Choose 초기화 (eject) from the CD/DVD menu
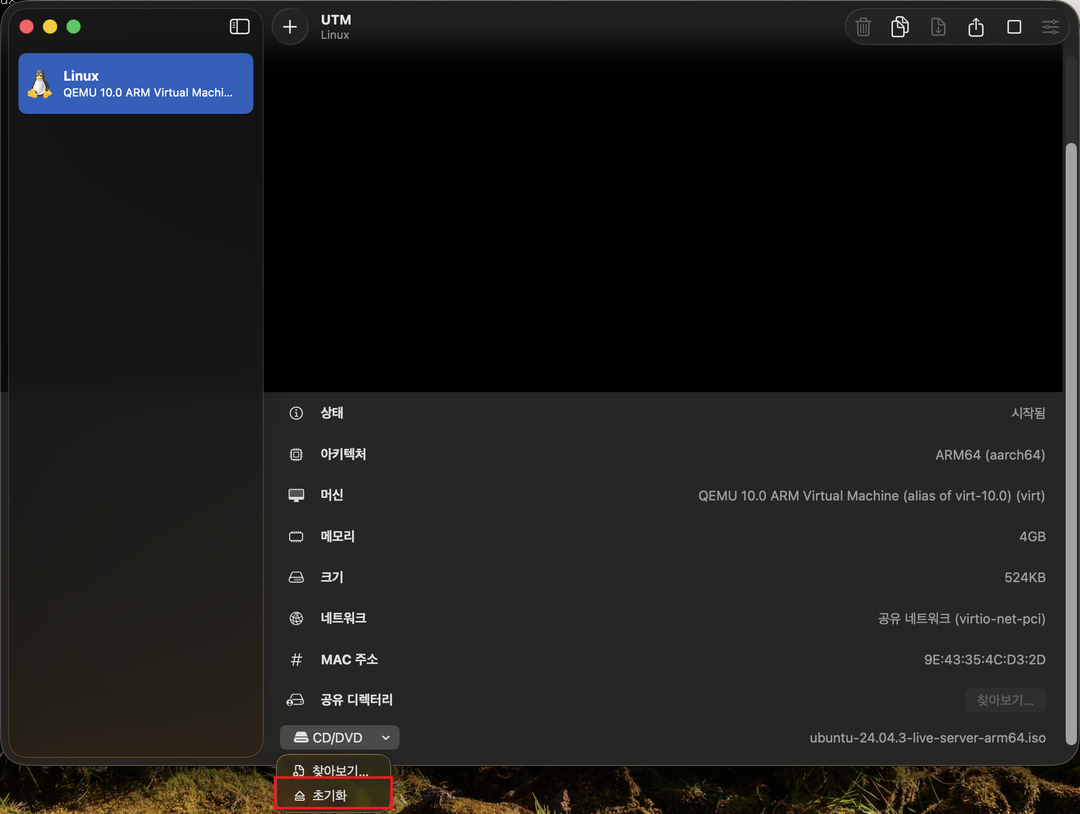The width and height of the screenshot is (1080, 814). [332, 796]
